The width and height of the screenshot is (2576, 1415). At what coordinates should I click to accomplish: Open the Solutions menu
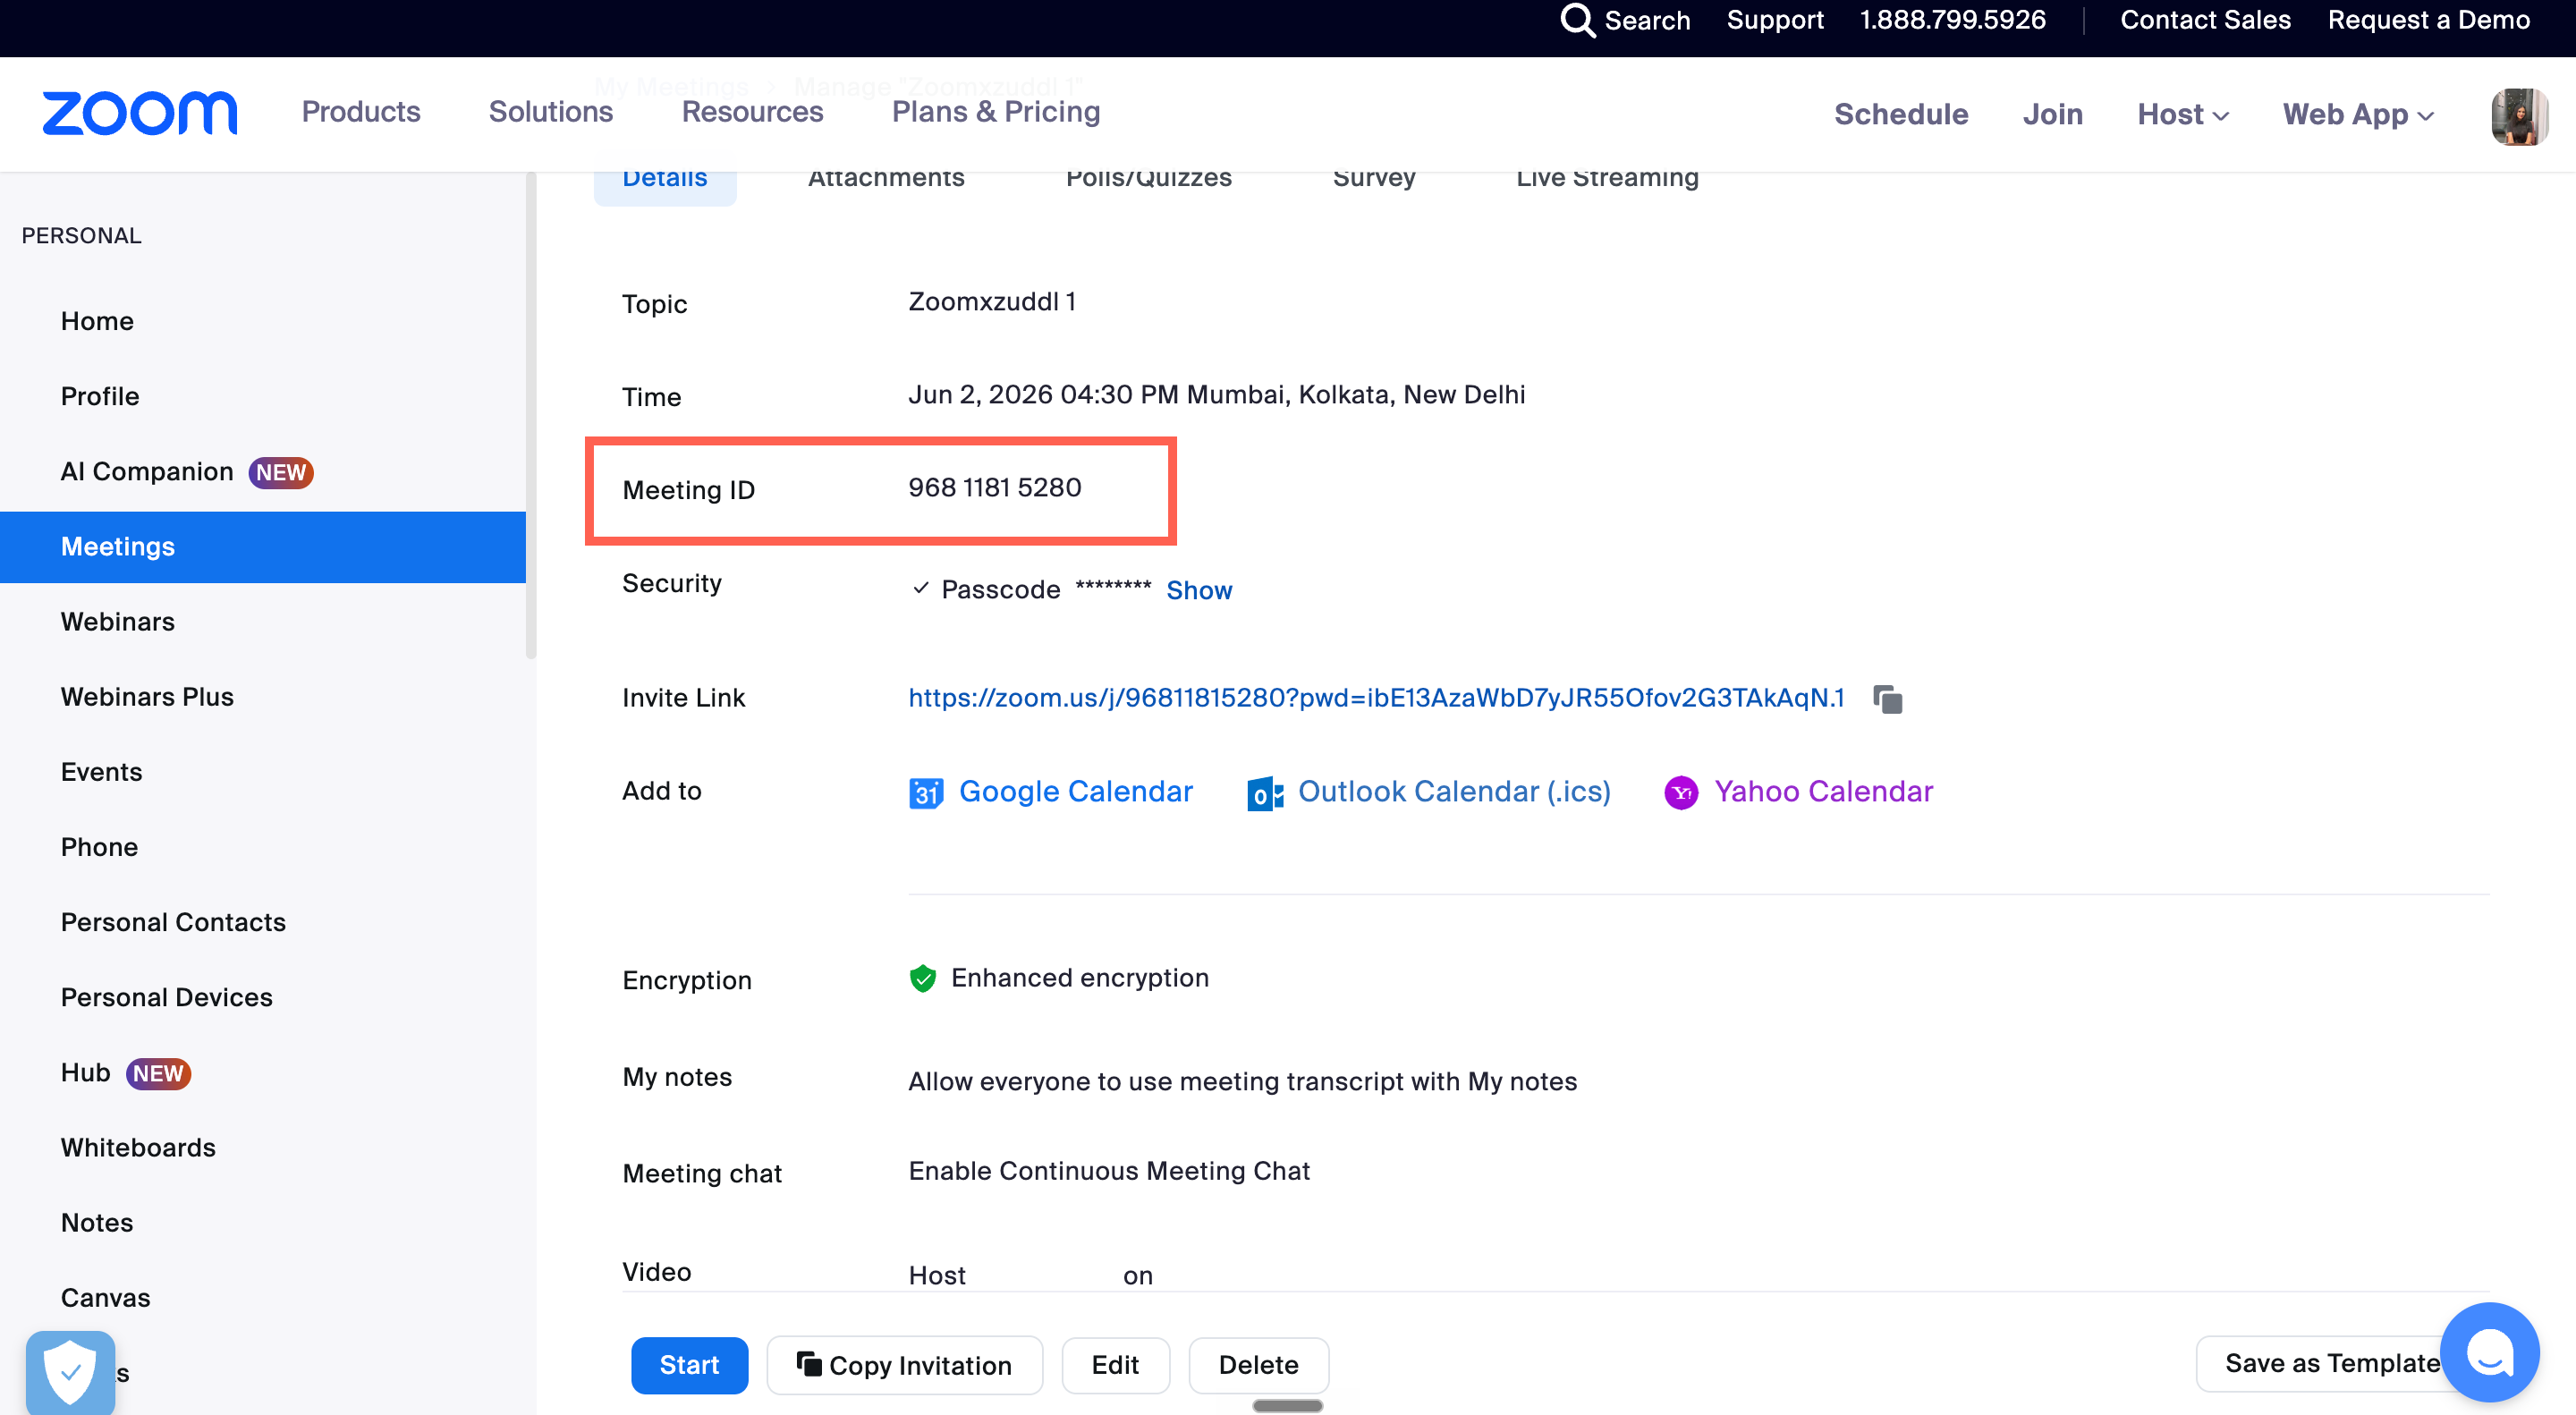click(x=551, y=112)
